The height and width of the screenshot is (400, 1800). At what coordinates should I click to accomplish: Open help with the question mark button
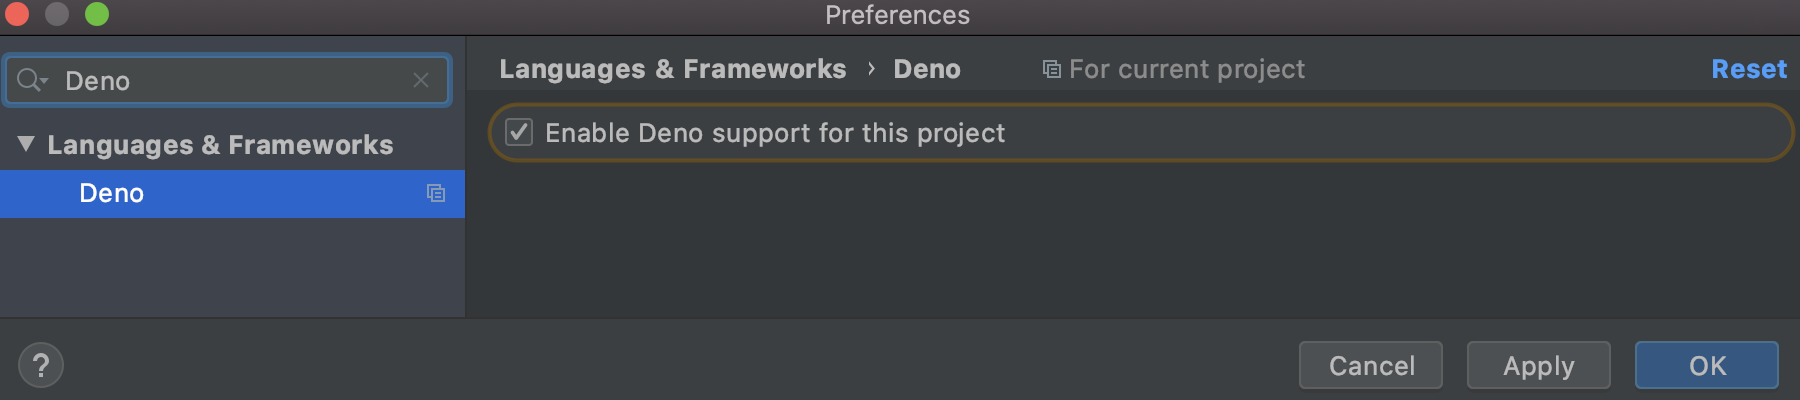pos(41,366)
